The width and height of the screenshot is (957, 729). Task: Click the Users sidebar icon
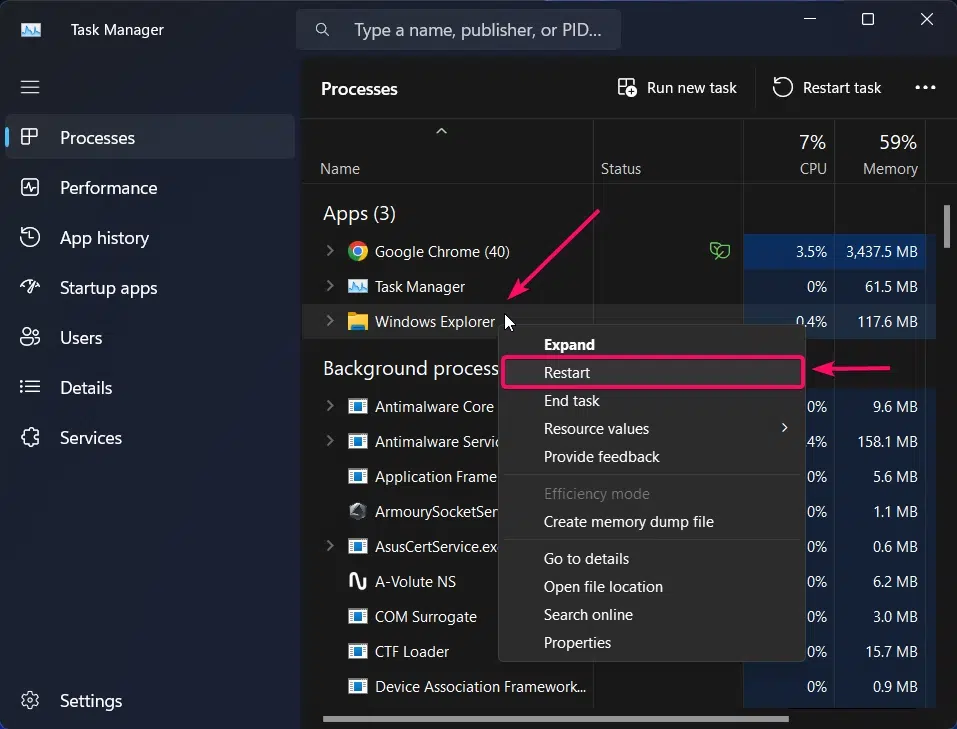click(x=29, y=337)
